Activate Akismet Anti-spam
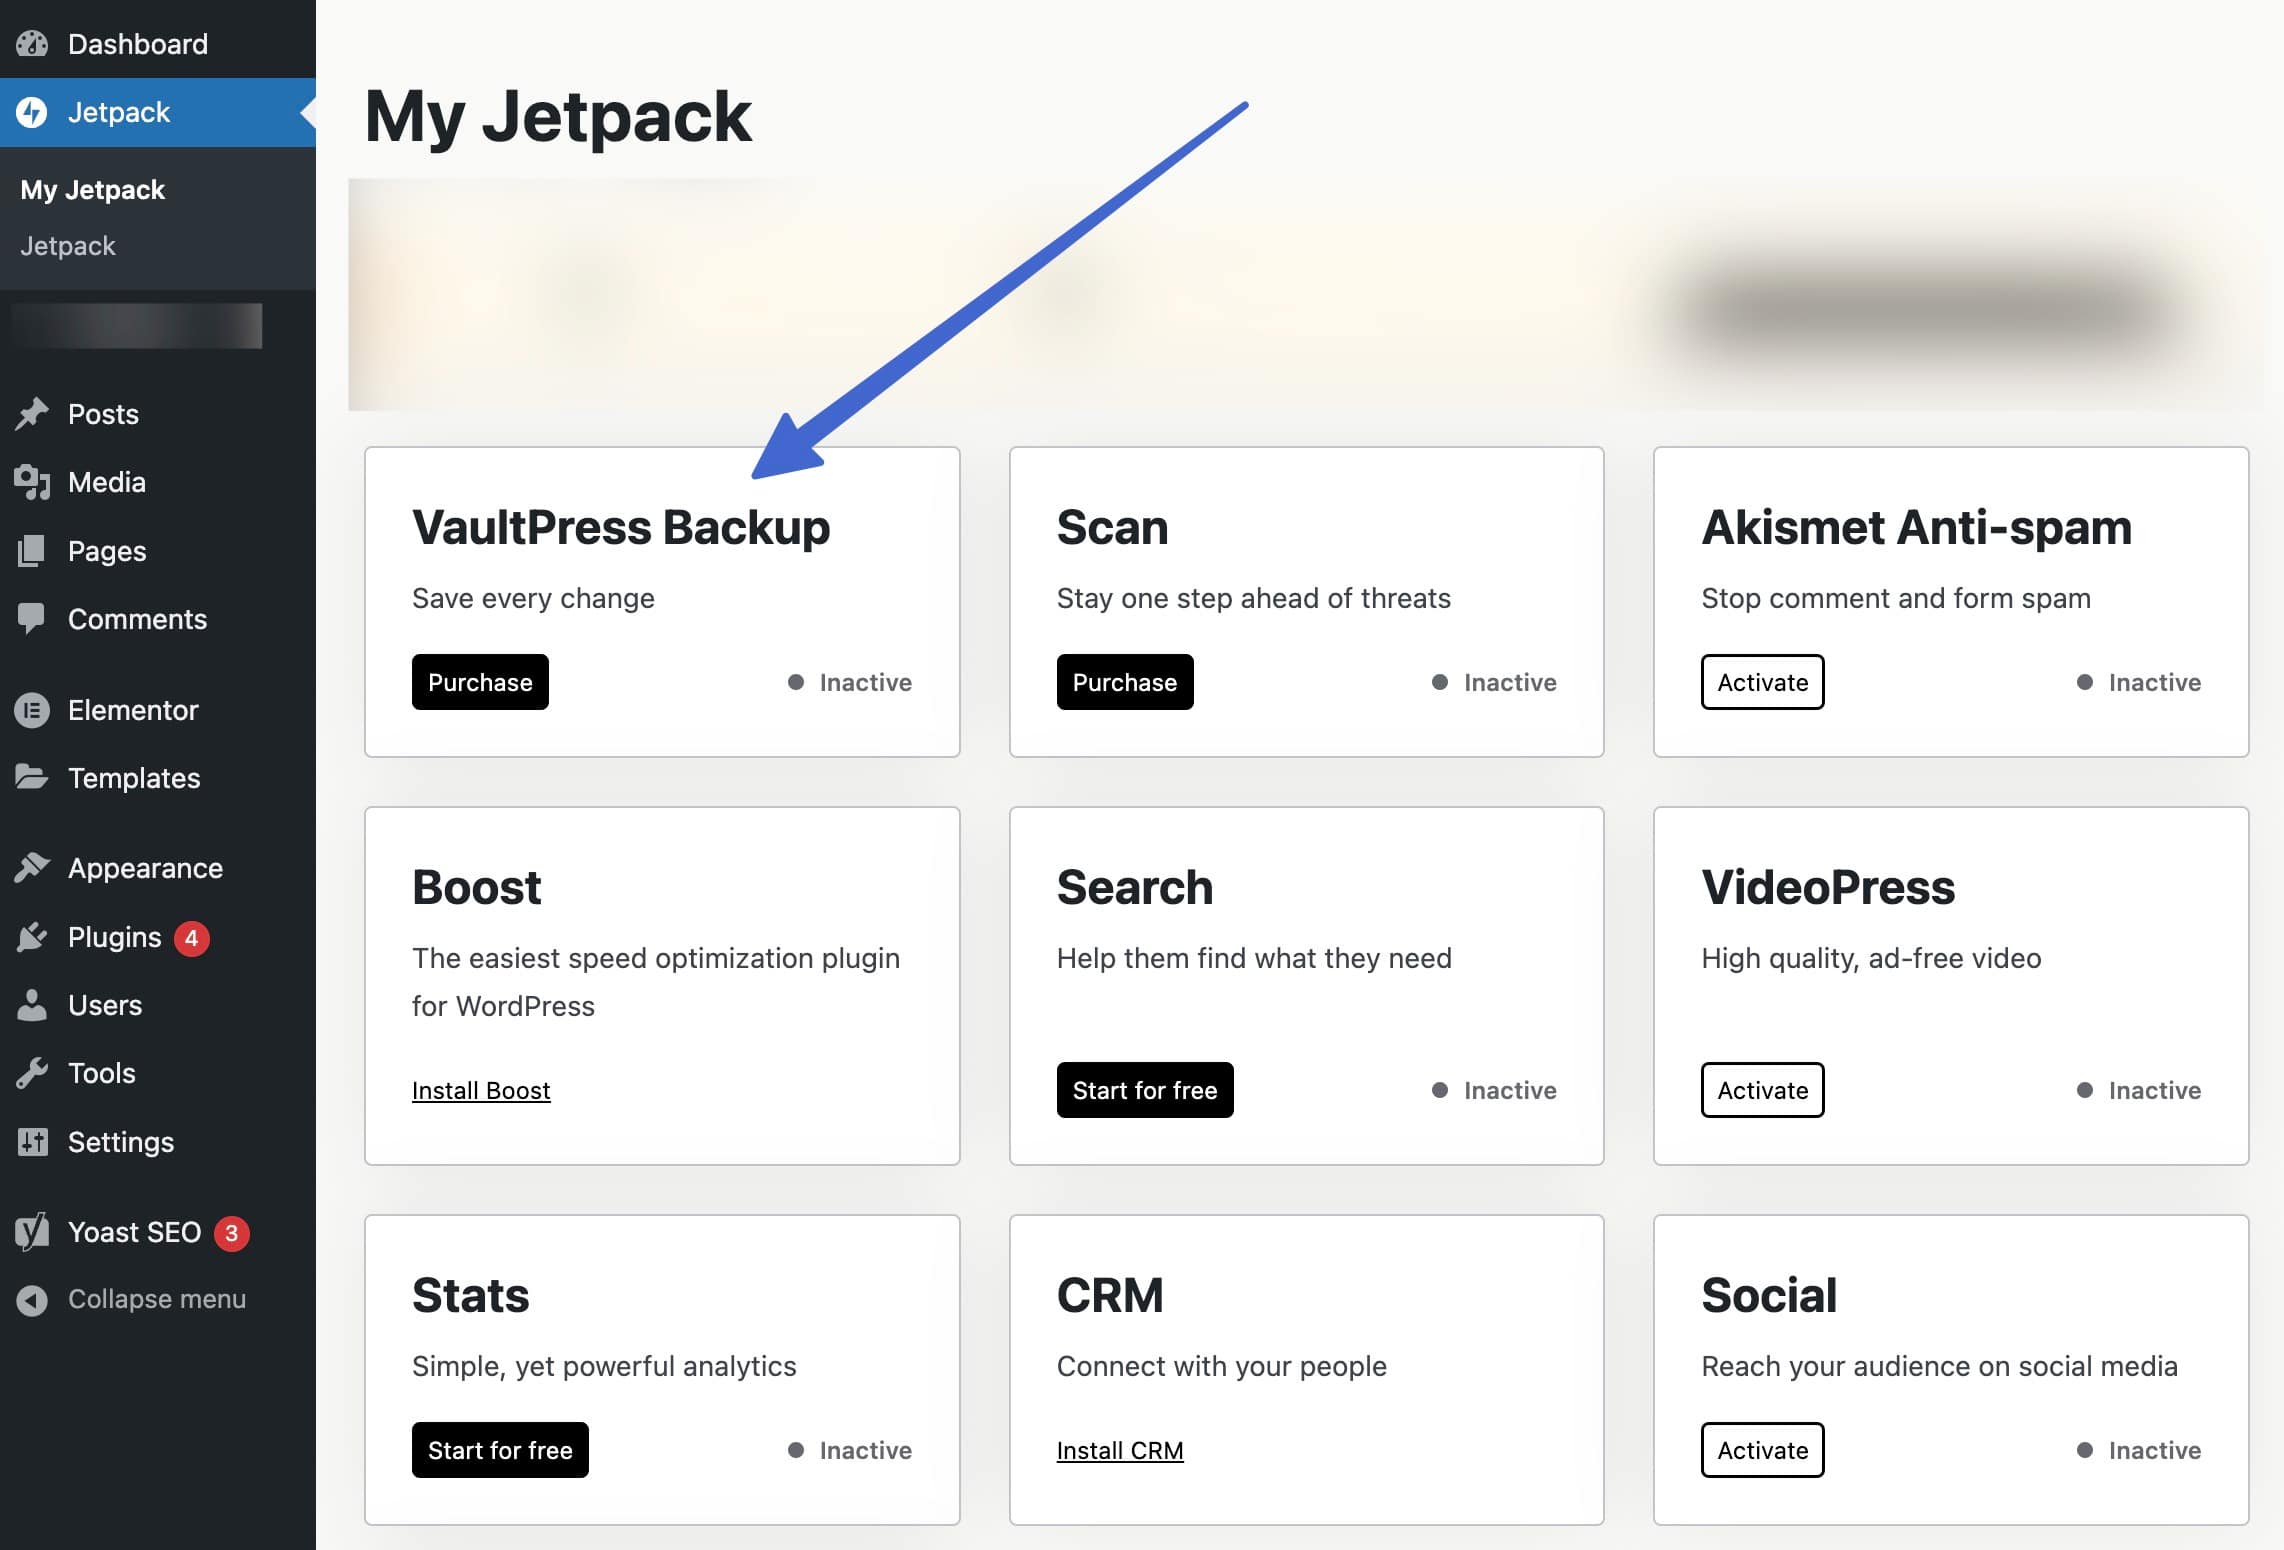Image resolution: width=2284 pixels, height=1550 pixels. coord(1762,682)
